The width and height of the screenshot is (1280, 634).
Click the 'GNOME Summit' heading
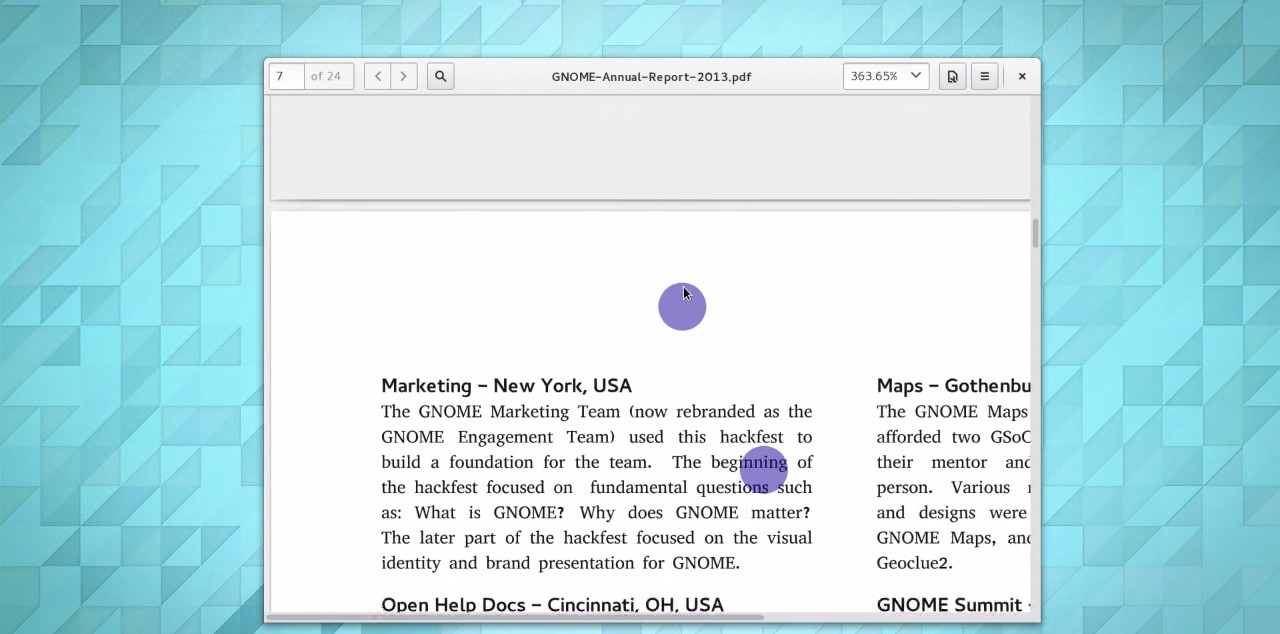tap(949, 605)
